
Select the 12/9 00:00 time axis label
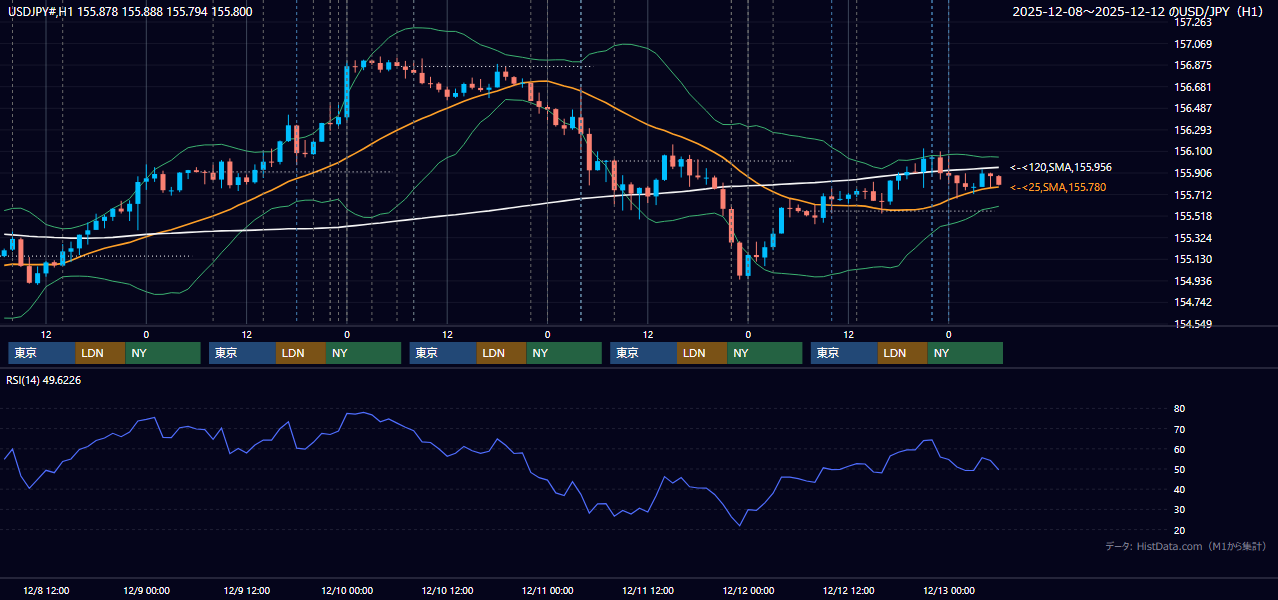[x=146, y=590]
